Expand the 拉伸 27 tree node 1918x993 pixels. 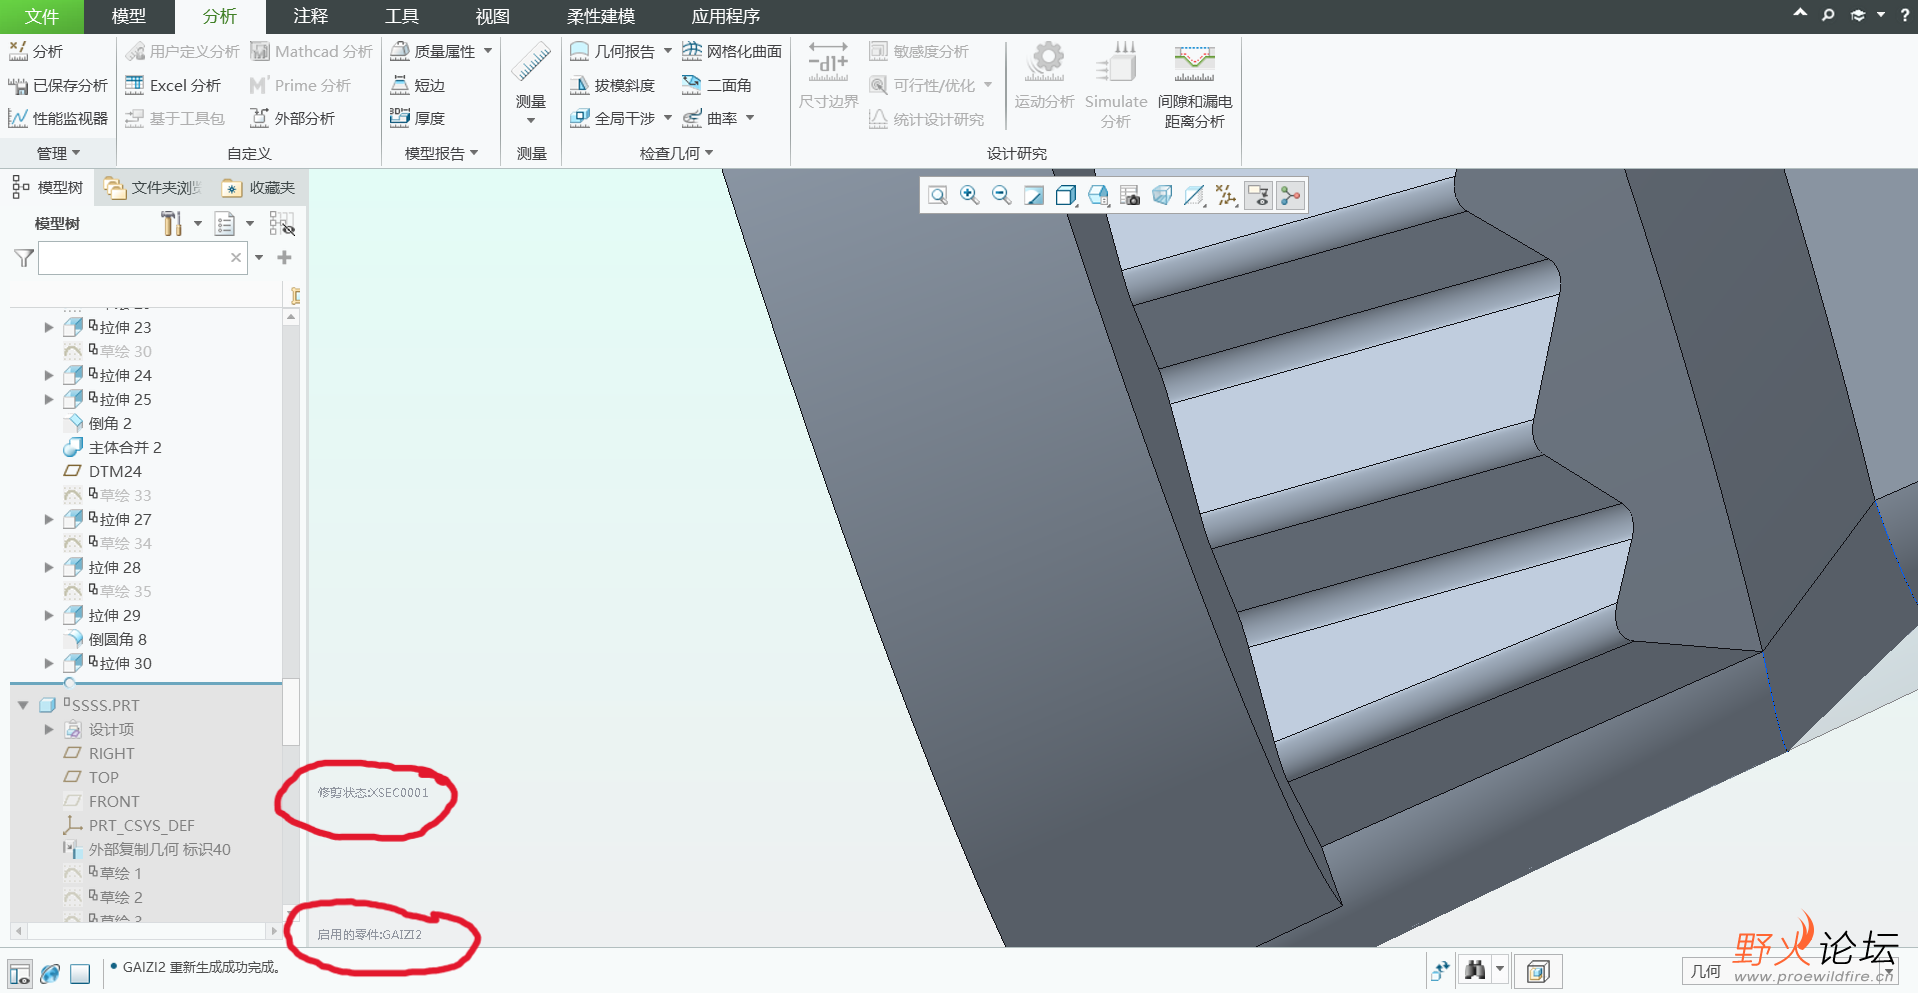48,519
